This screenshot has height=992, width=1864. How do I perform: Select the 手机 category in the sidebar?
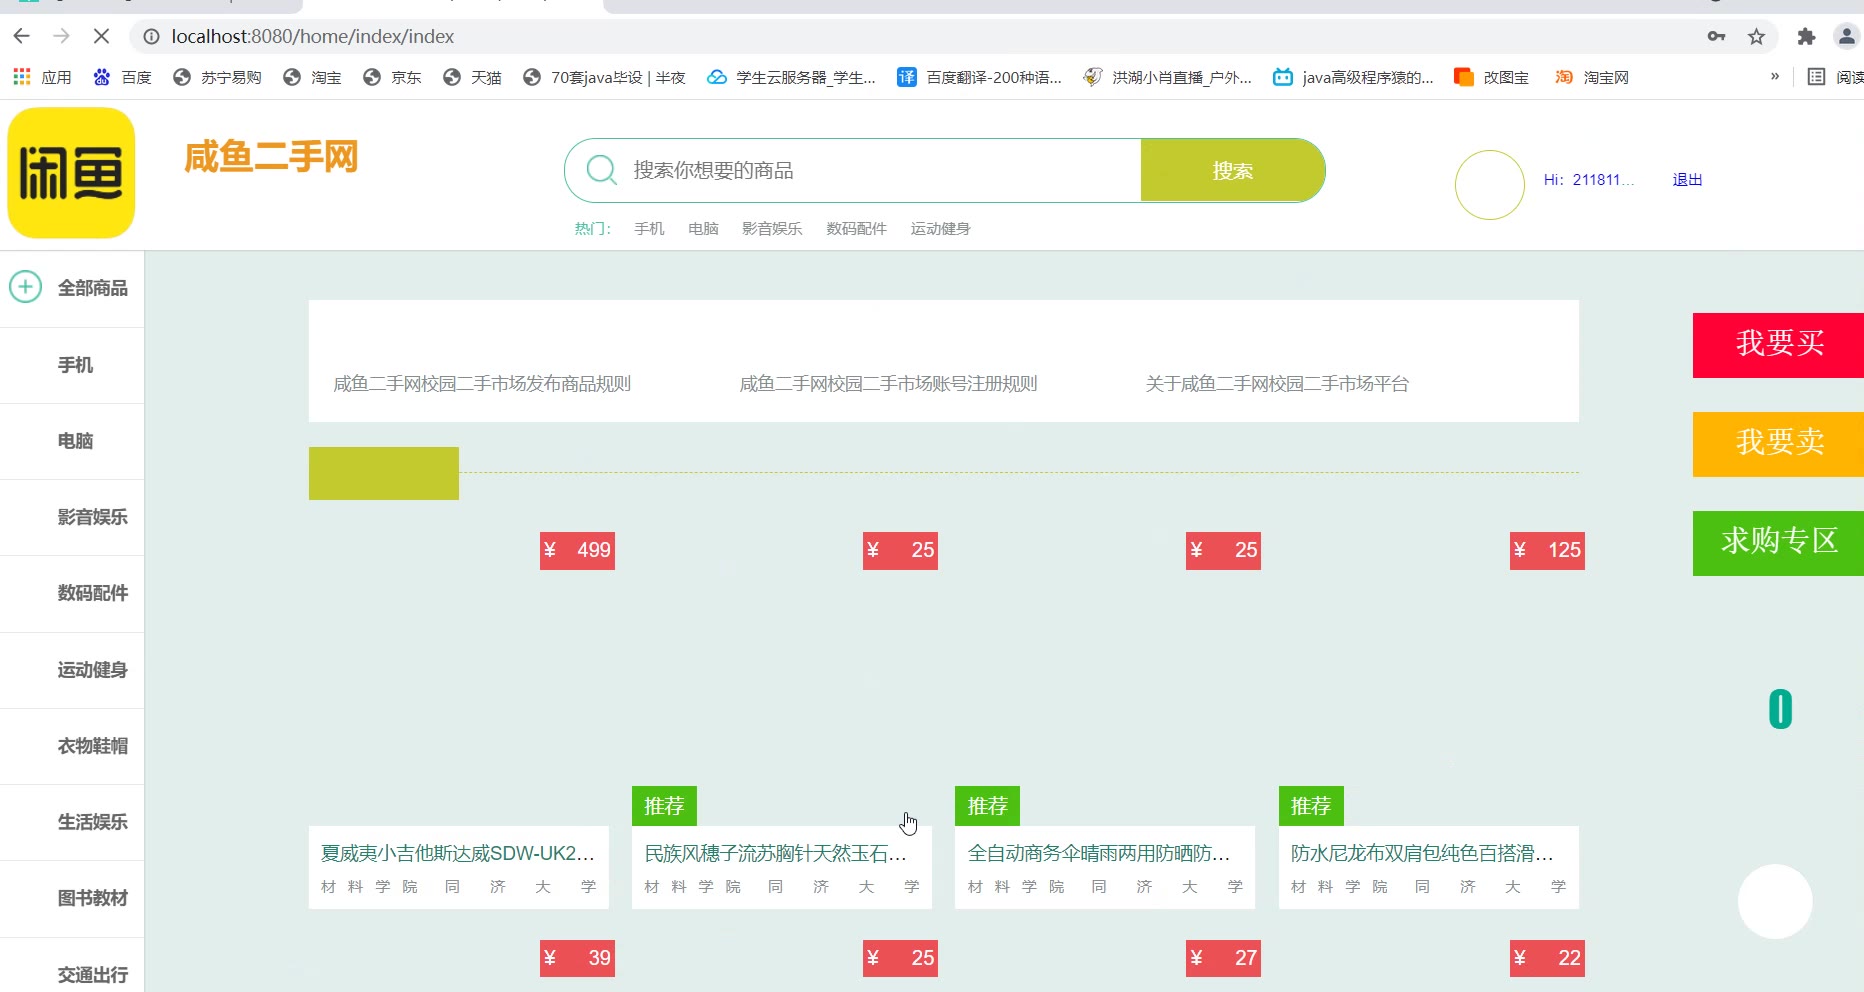[75, 365]
